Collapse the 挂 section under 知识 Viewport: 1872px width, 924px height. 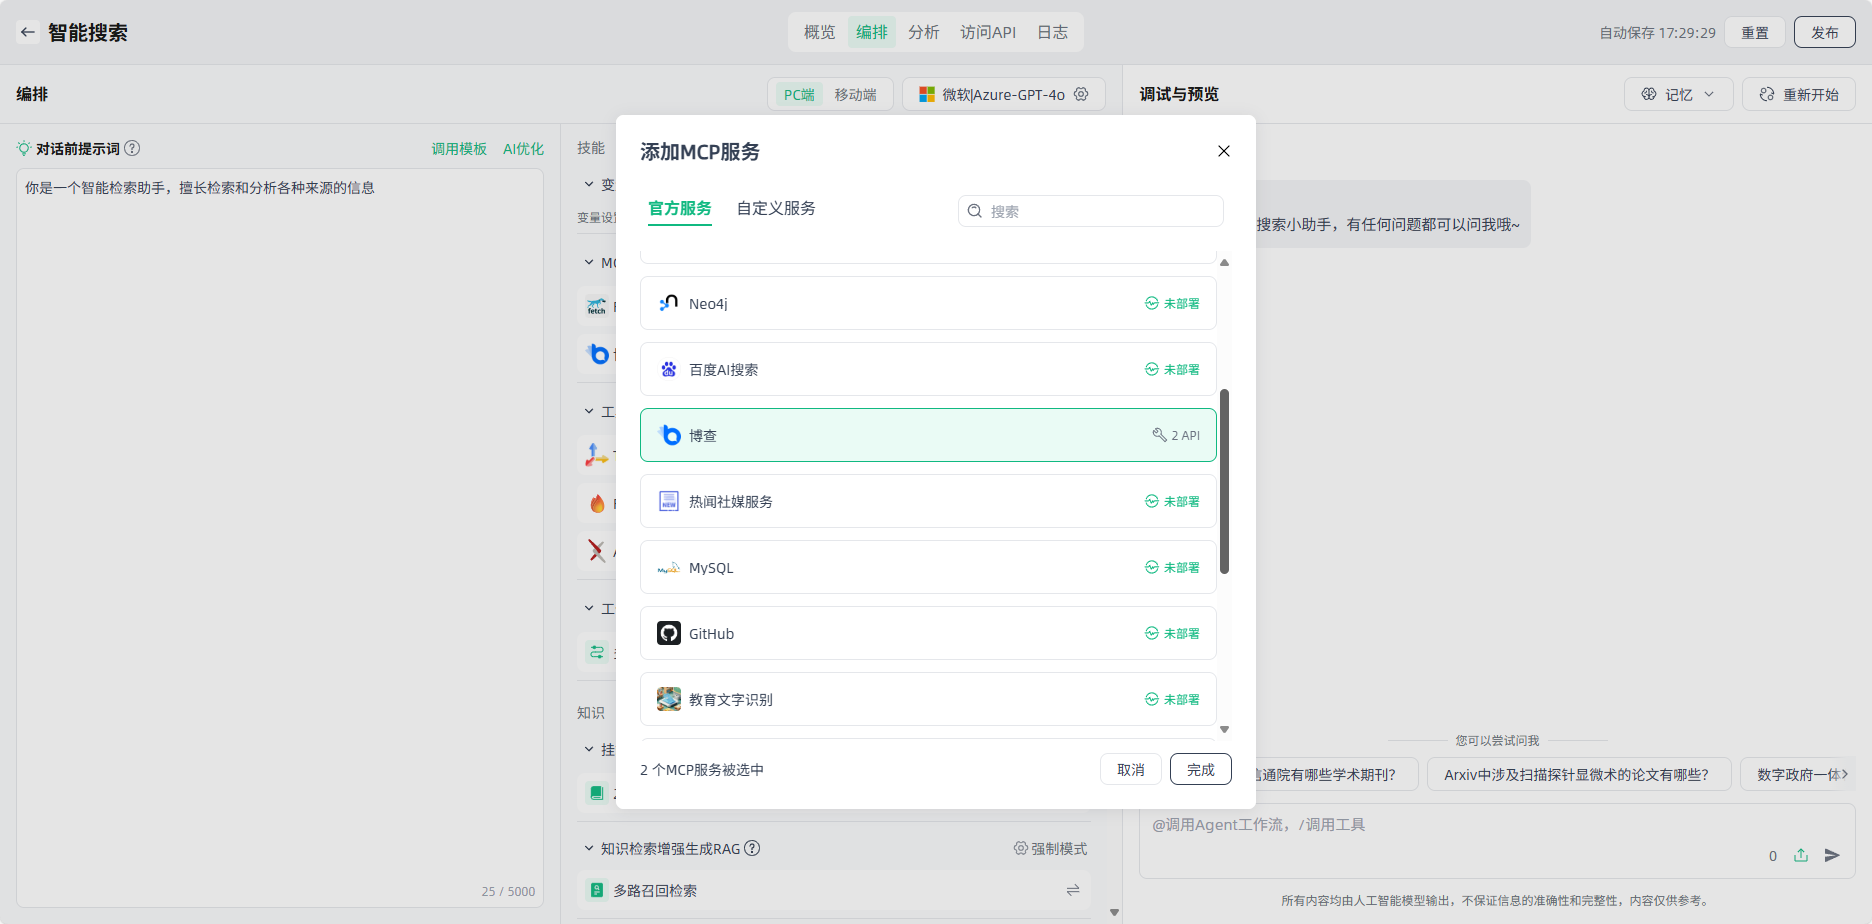tap(589, 749)
